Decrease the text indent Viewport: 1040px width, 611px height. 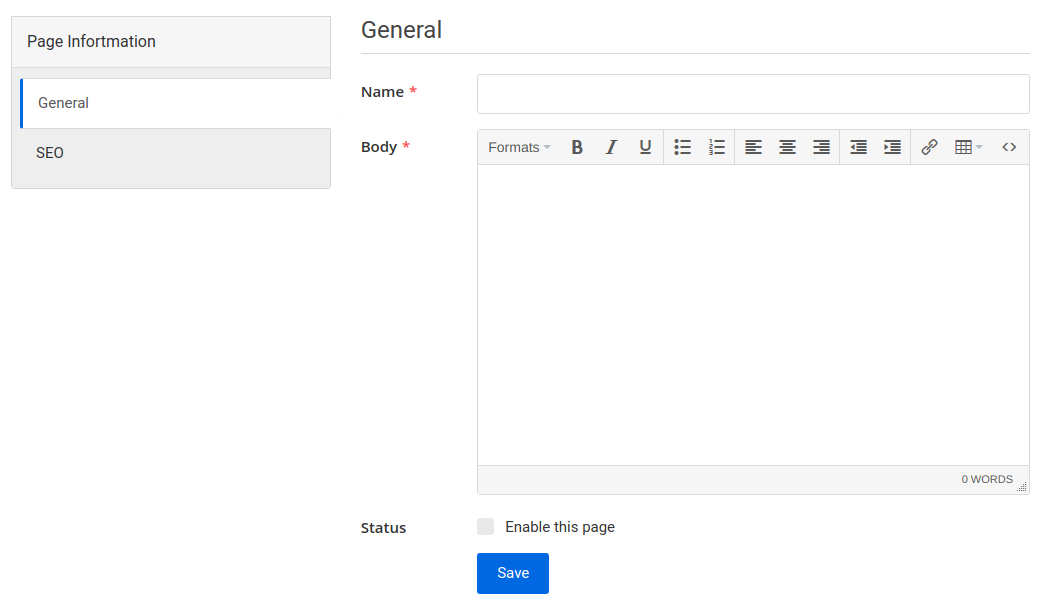click(x=857, y=147)
